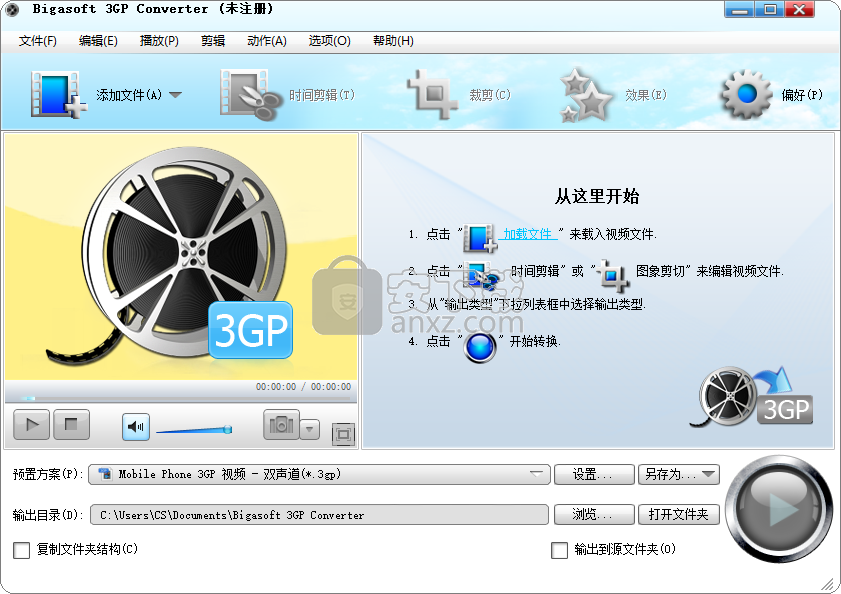Click the time trim icon in step 2
This screenshot has width=841, height=594.
coord(481,275)
